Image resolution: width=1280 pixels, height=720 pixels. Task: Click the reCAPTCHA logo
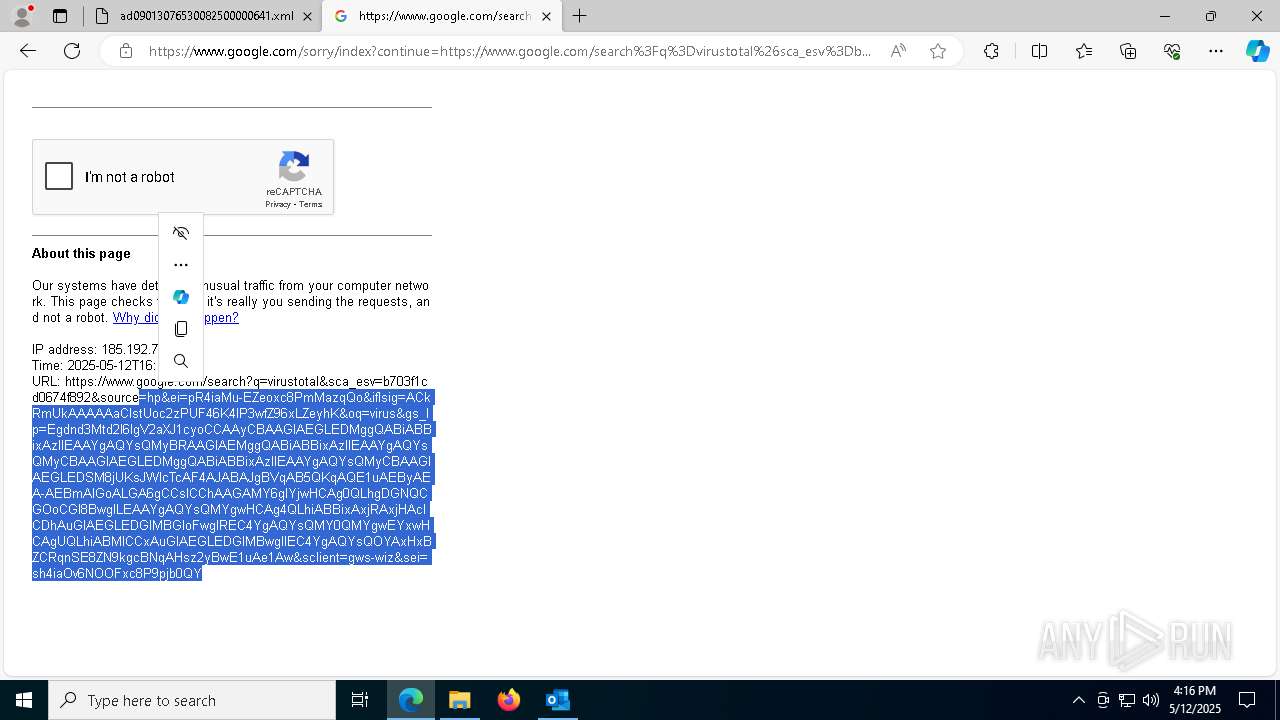(294, 167)
